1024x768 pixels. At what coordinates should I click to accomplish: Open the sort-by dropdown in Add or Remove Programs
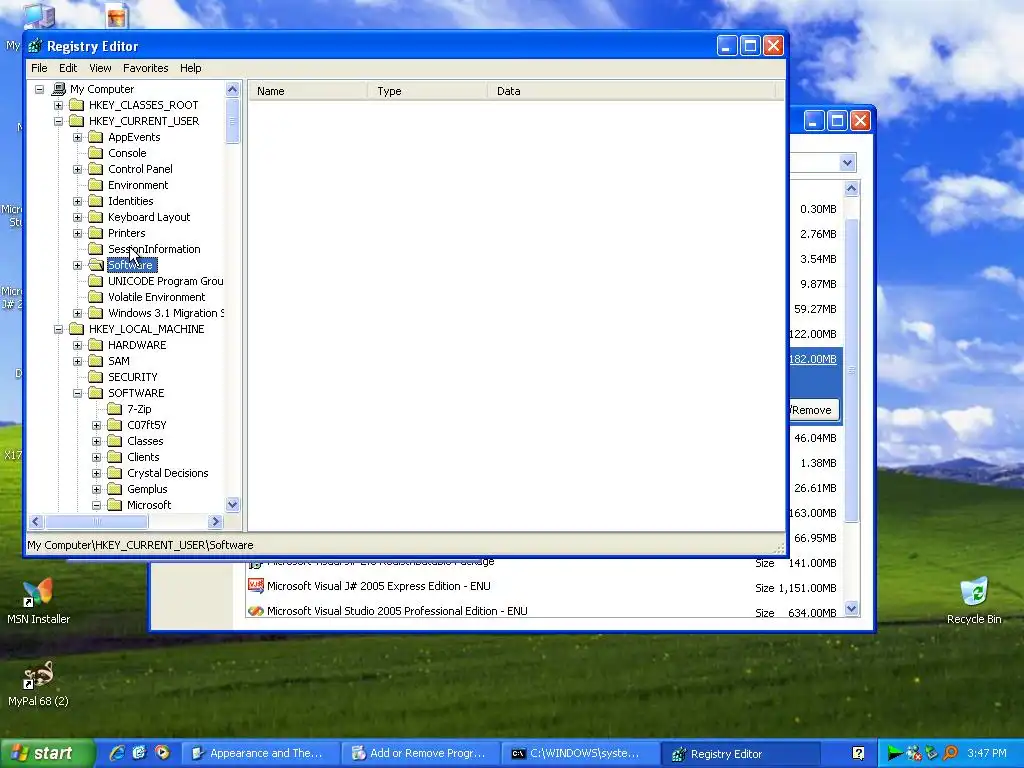click(x=848, y=163)
